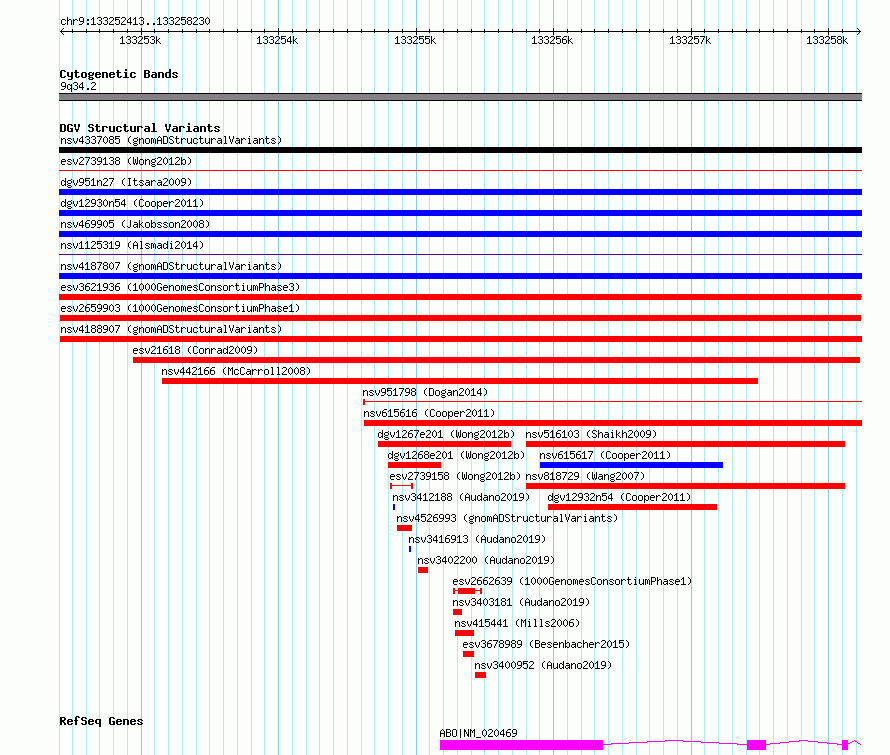The height and width of the screenshot is (755, 890).
Task: Click the nsv4337085 gnomADStructuralVariants label
Action: (x=171, y=140)
